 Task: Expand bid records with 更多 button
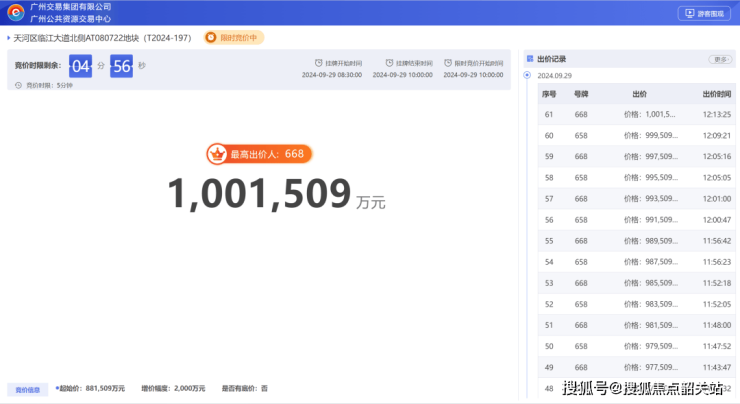(719, 59)
